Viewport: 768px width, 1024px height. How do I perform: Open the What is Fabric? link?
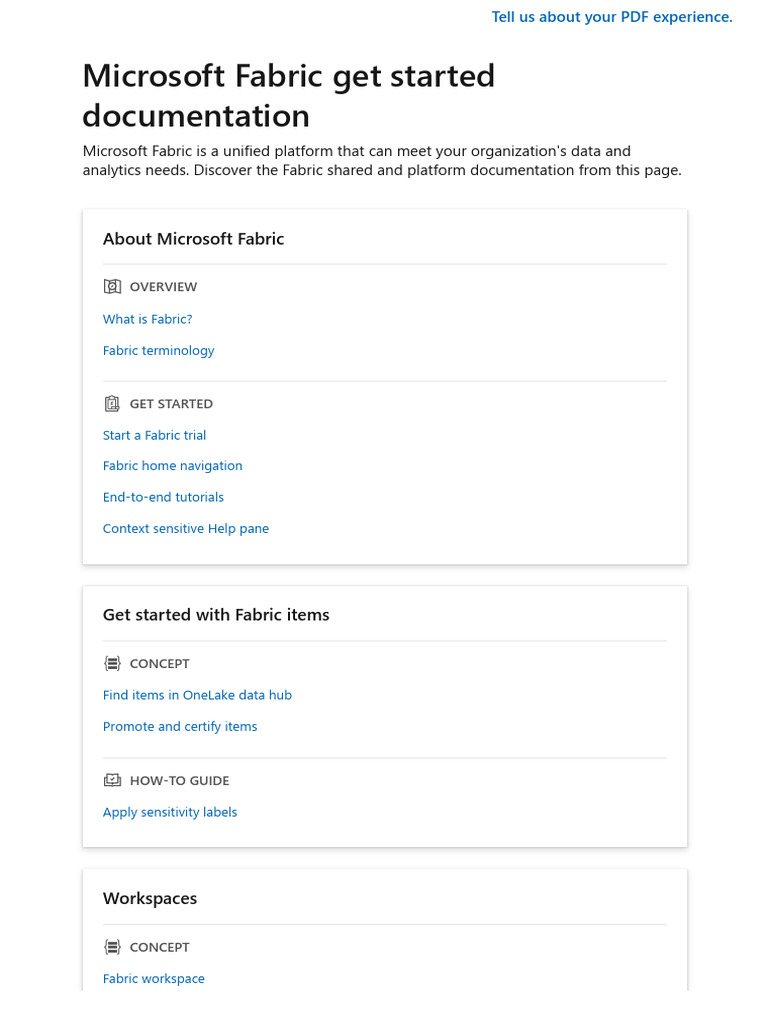tap(147, 319)
